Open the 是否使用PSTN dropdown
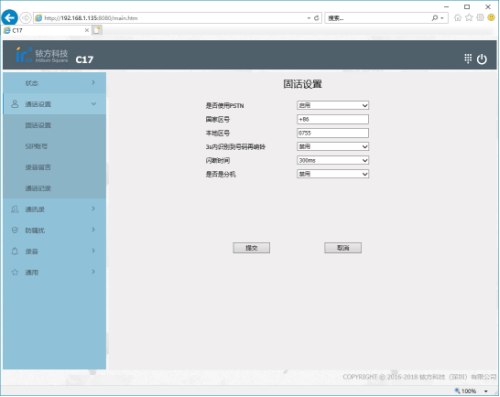 [333, 105]
